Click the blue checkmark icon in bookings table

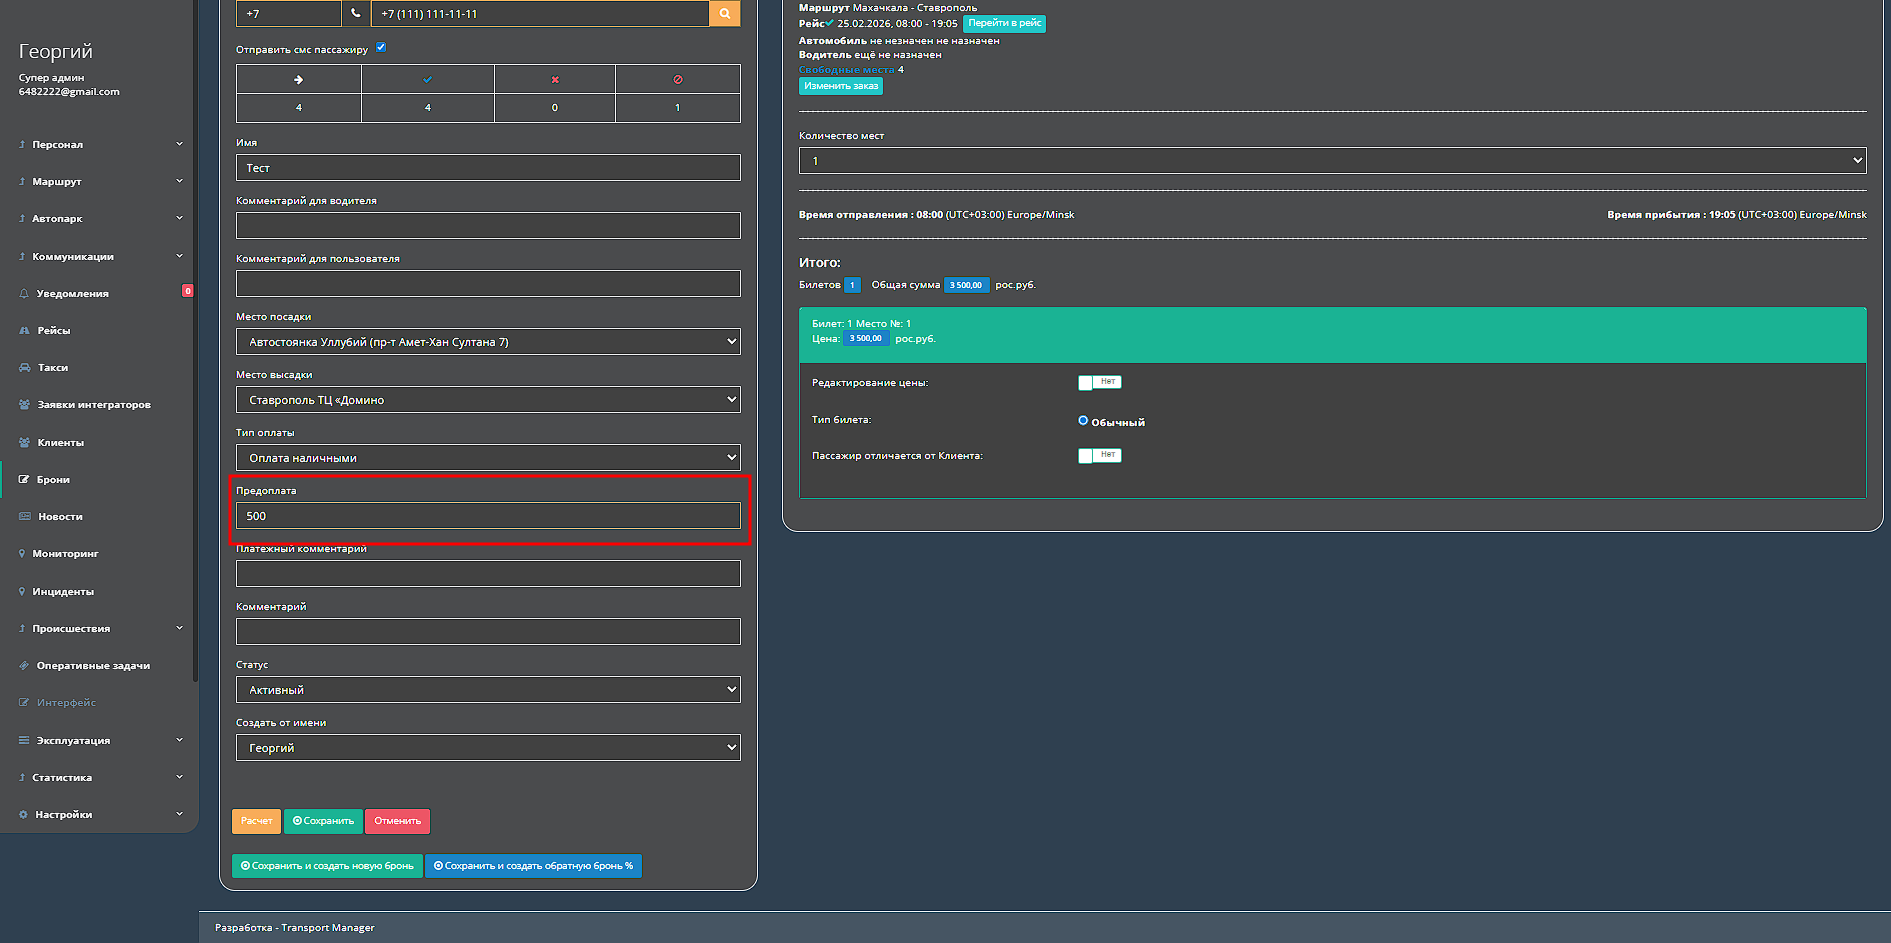pos(428,79)
